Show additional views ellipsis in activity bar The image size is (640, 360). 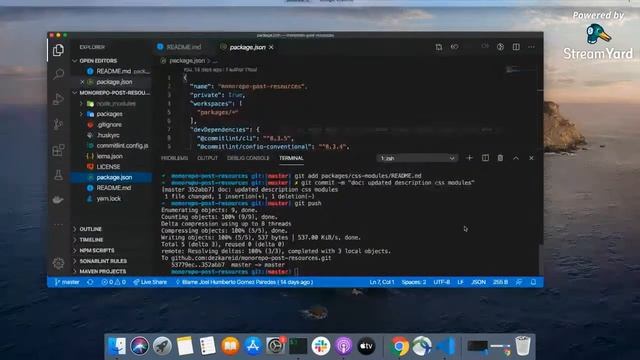58,224
